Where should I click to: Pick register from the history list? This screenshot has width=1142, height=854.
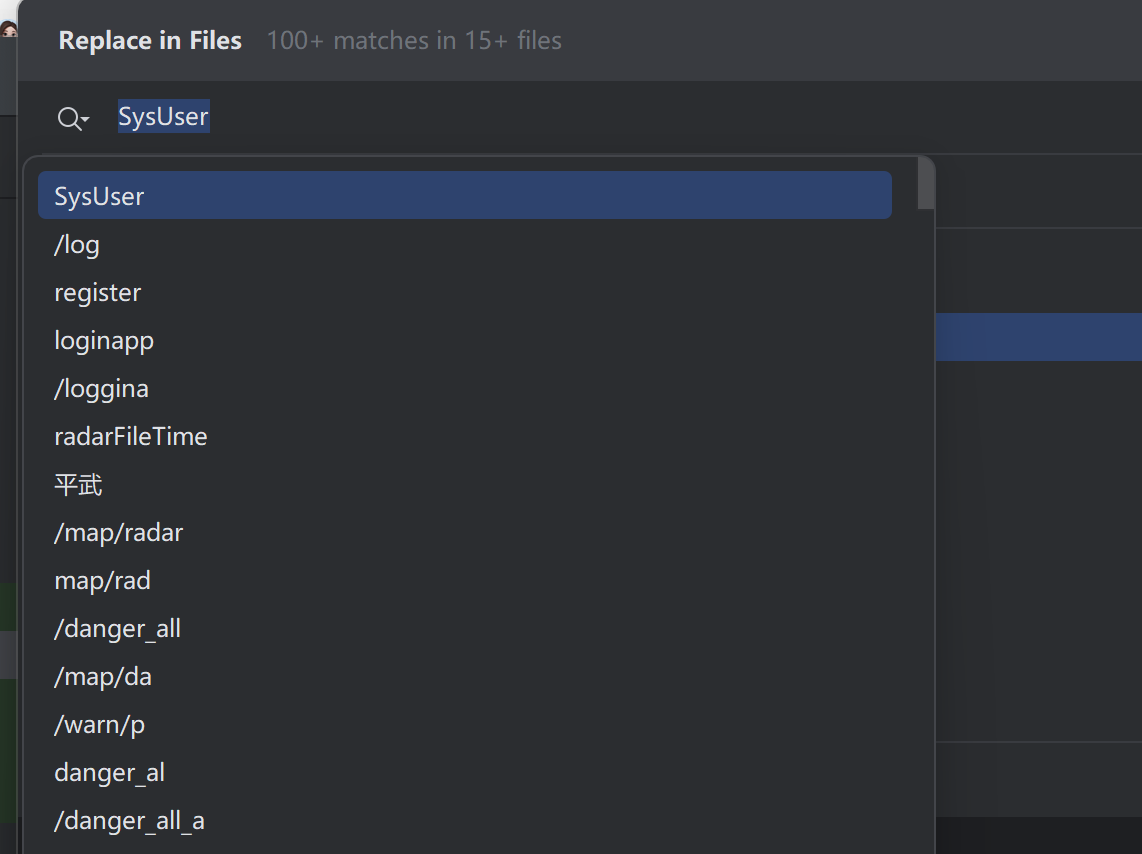pos(465,292)
